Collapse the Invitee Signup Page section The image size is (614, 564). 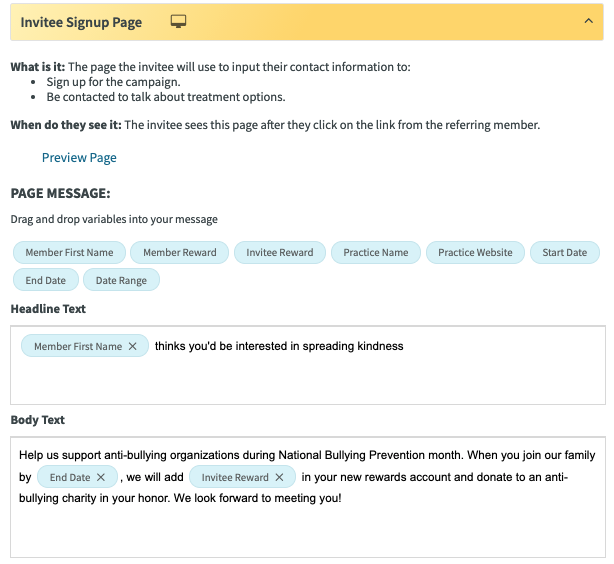pyautogui.click(x=588, y=21)
